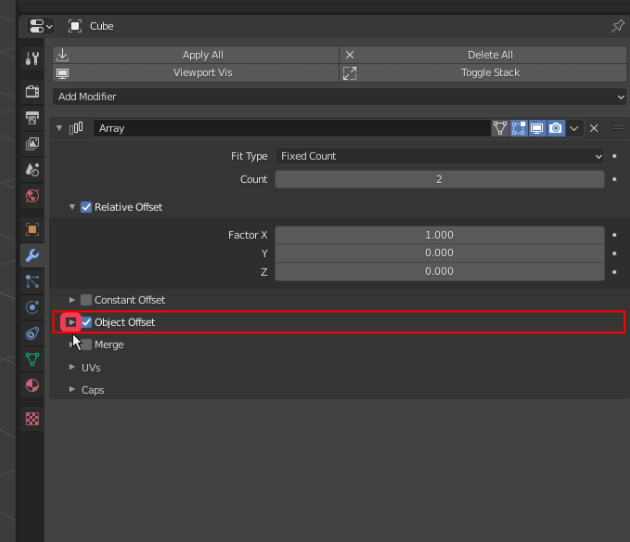Uncheck the Object Offset checkbox

point(86,322)
